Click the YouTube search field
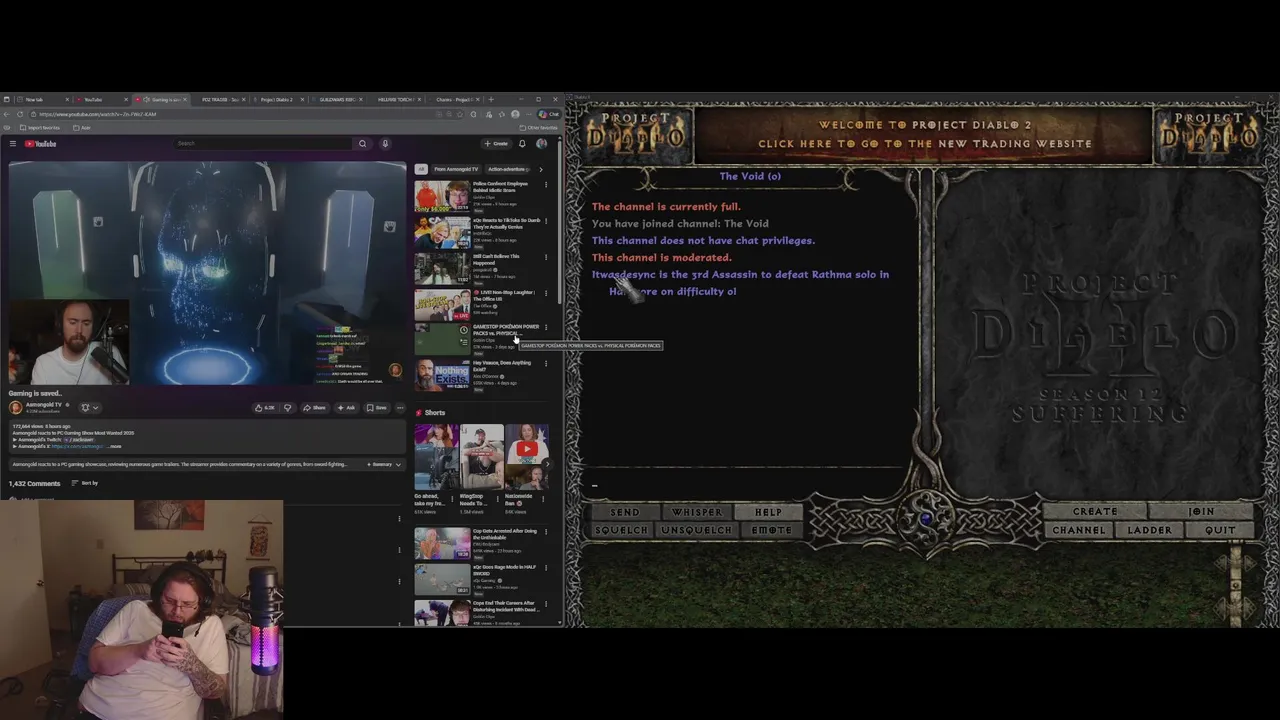 tap(263, 143)
